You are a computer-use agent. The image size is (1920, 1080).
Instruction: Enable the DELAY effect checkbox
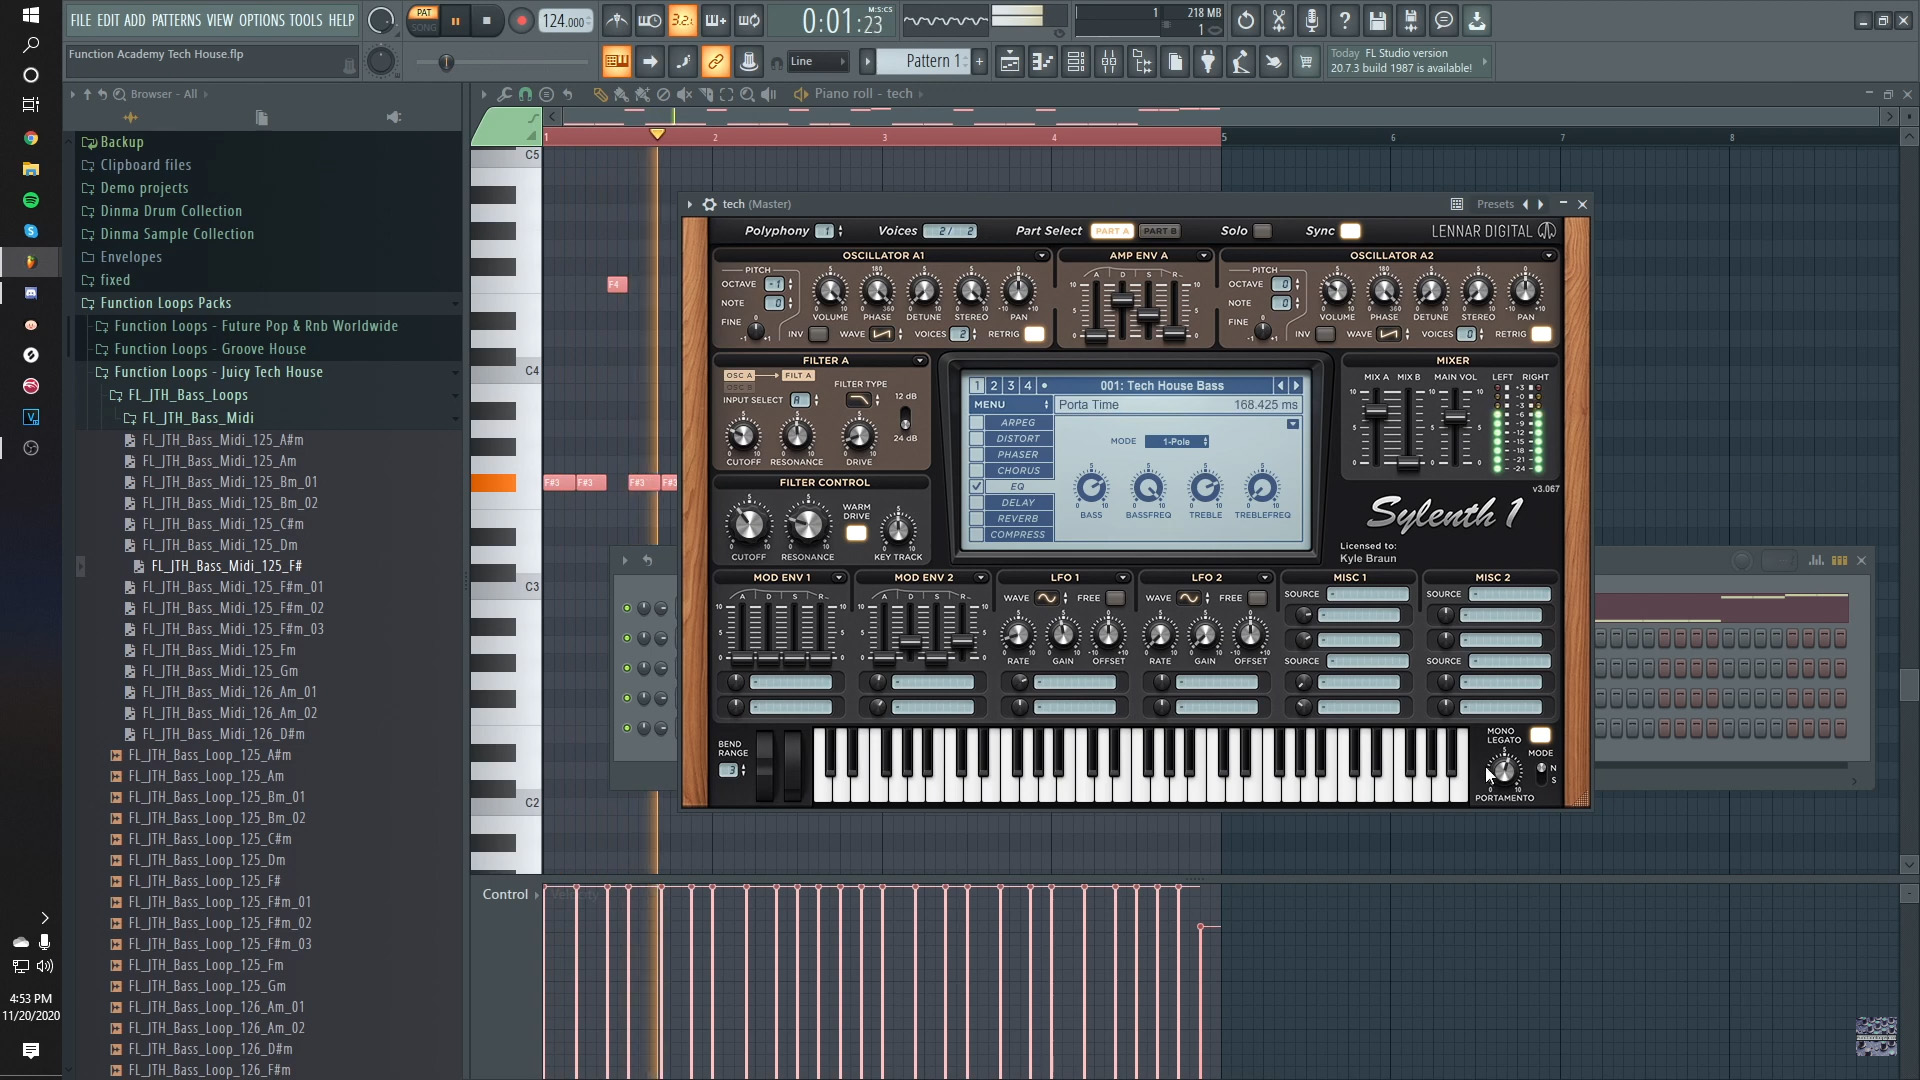point(976,503)
